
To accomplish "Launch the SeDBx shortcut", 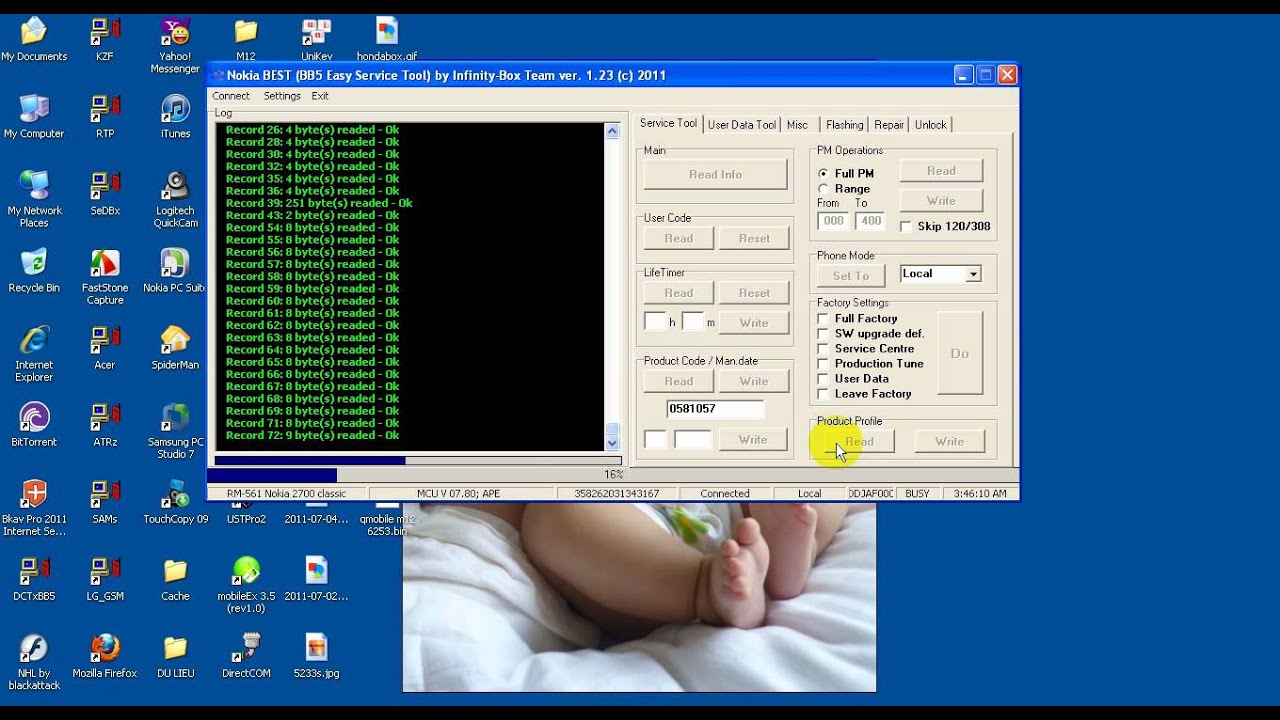I will [104, 193].
